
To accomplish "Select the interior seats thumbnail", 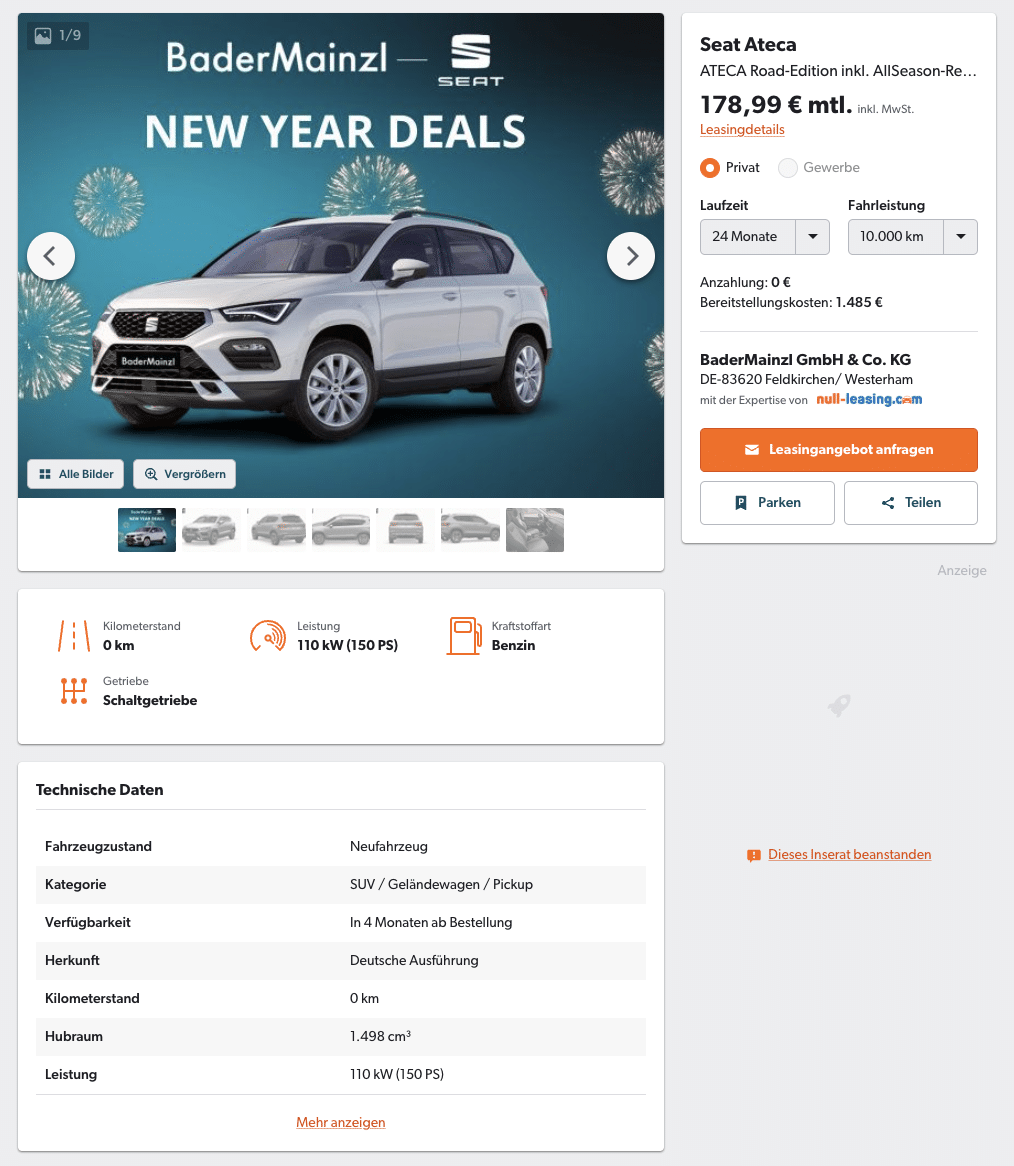I will (535, 529).
